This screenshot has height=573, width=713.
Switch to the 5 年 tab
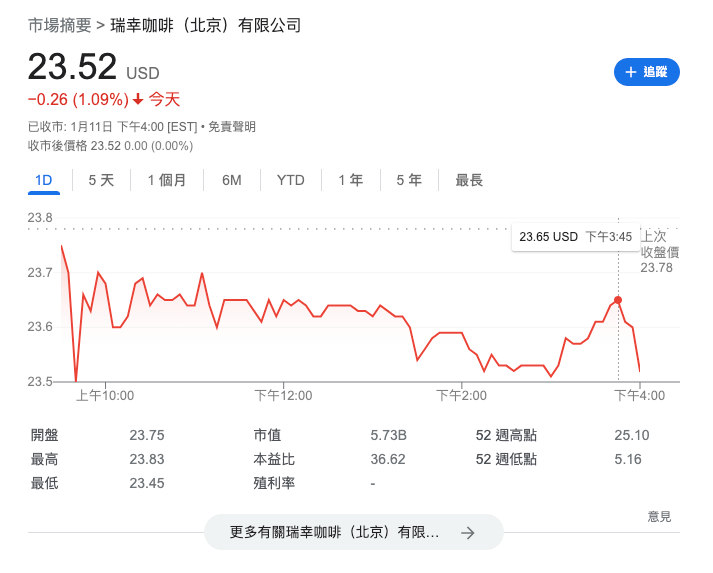tap(409, 181)
